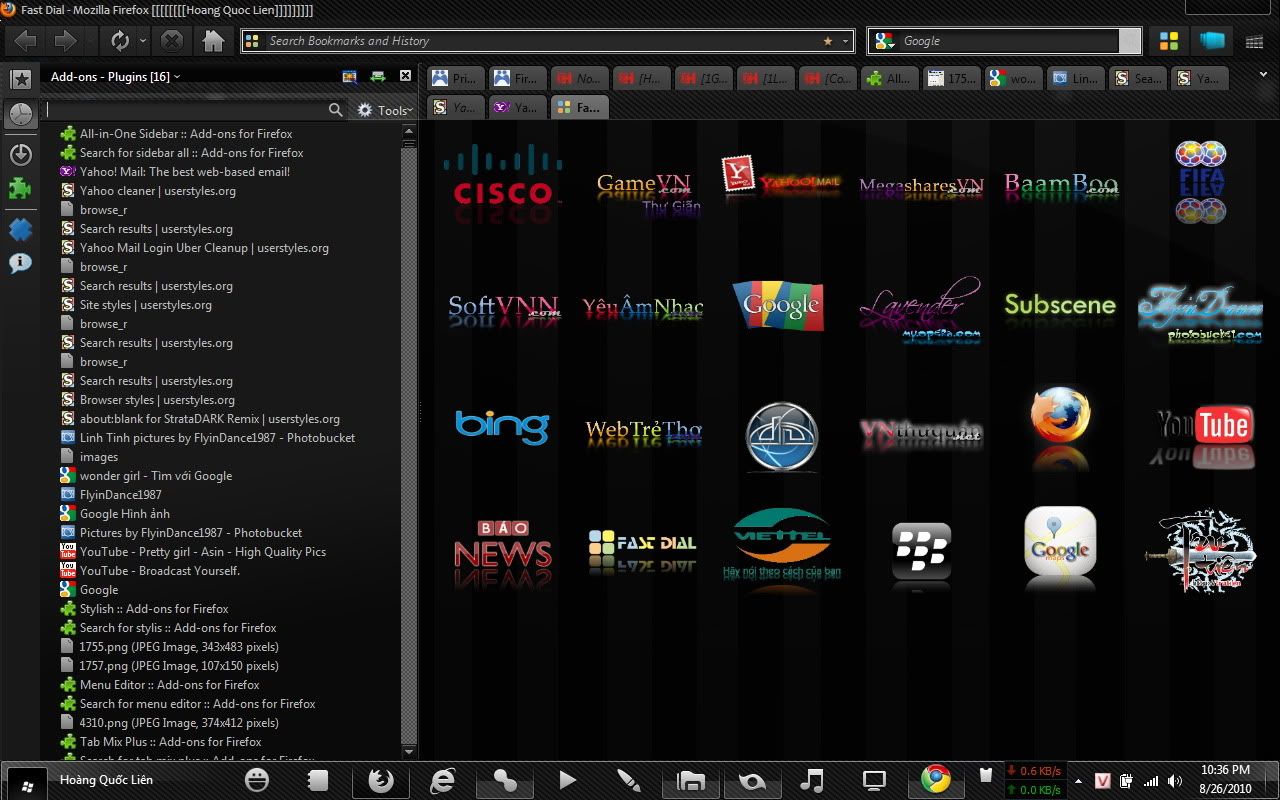Image resolution: width=1280 pixels, height=800 pixels.
Task: Open the Bookmarks star sidebar panel
Action: 20,79
